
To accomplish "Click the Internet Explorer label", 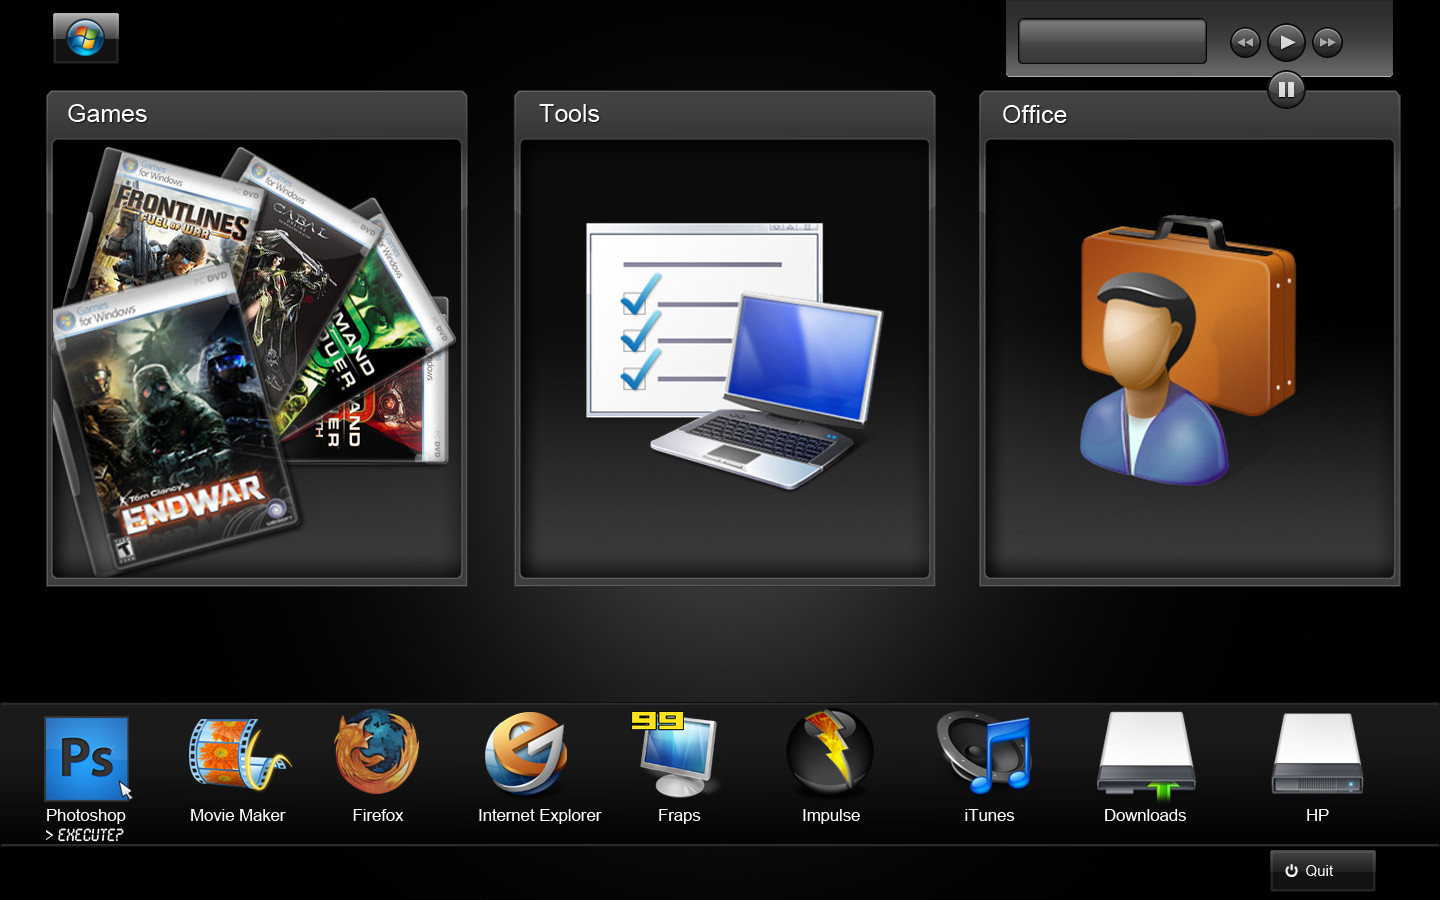I will [x=539, y=815].
